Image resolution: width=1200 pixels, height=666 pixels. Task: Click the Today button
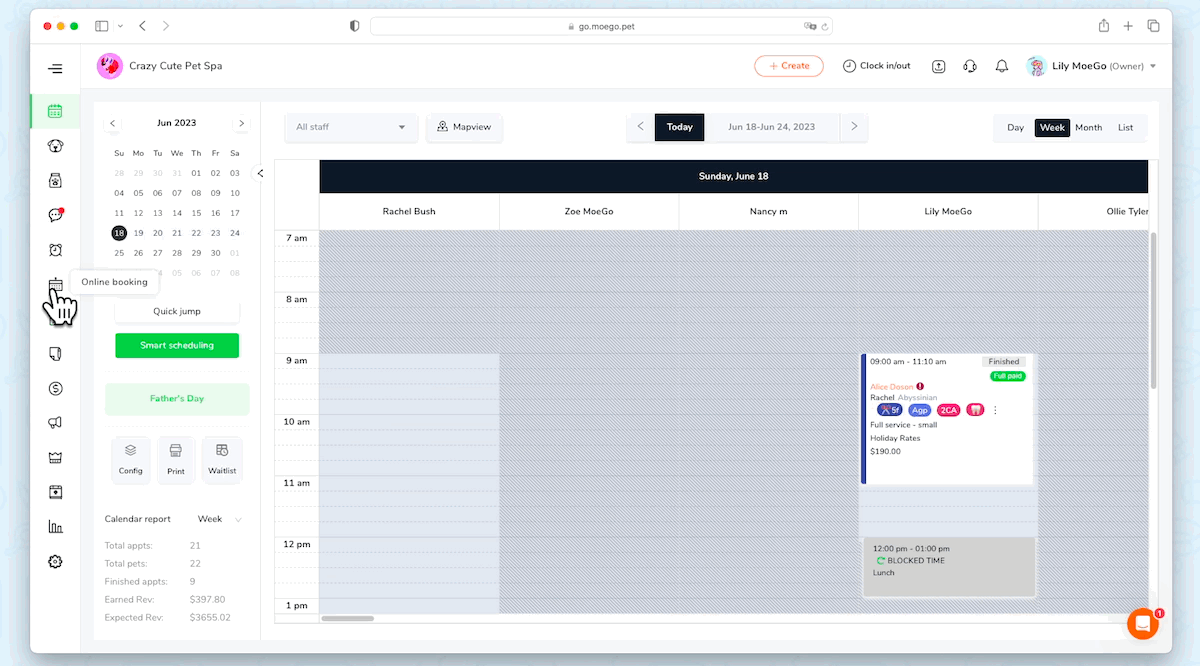coord(680,127)
